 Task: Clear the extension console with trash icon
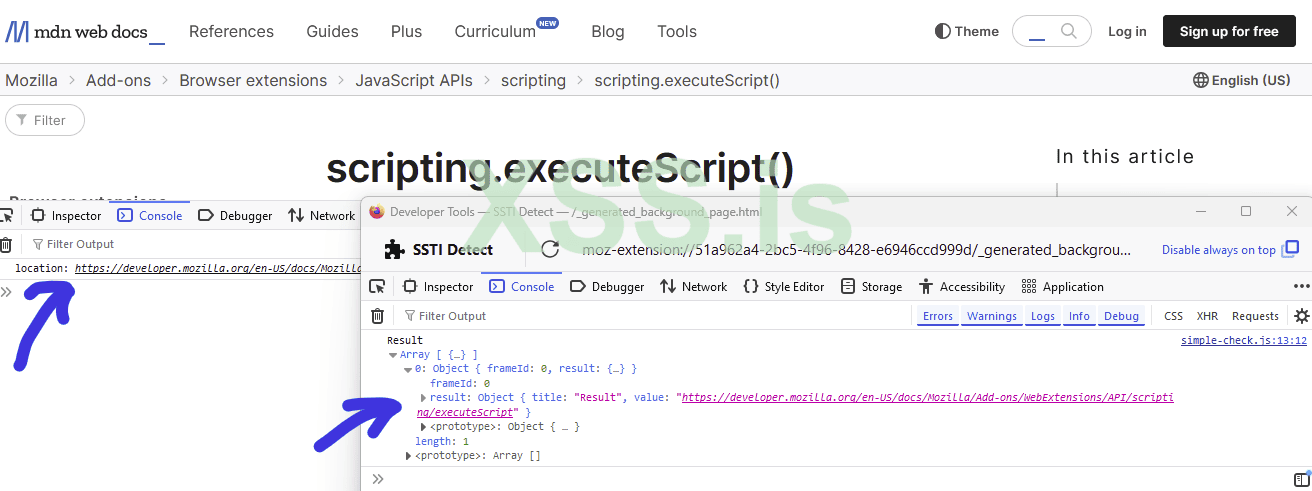(377, 316)
